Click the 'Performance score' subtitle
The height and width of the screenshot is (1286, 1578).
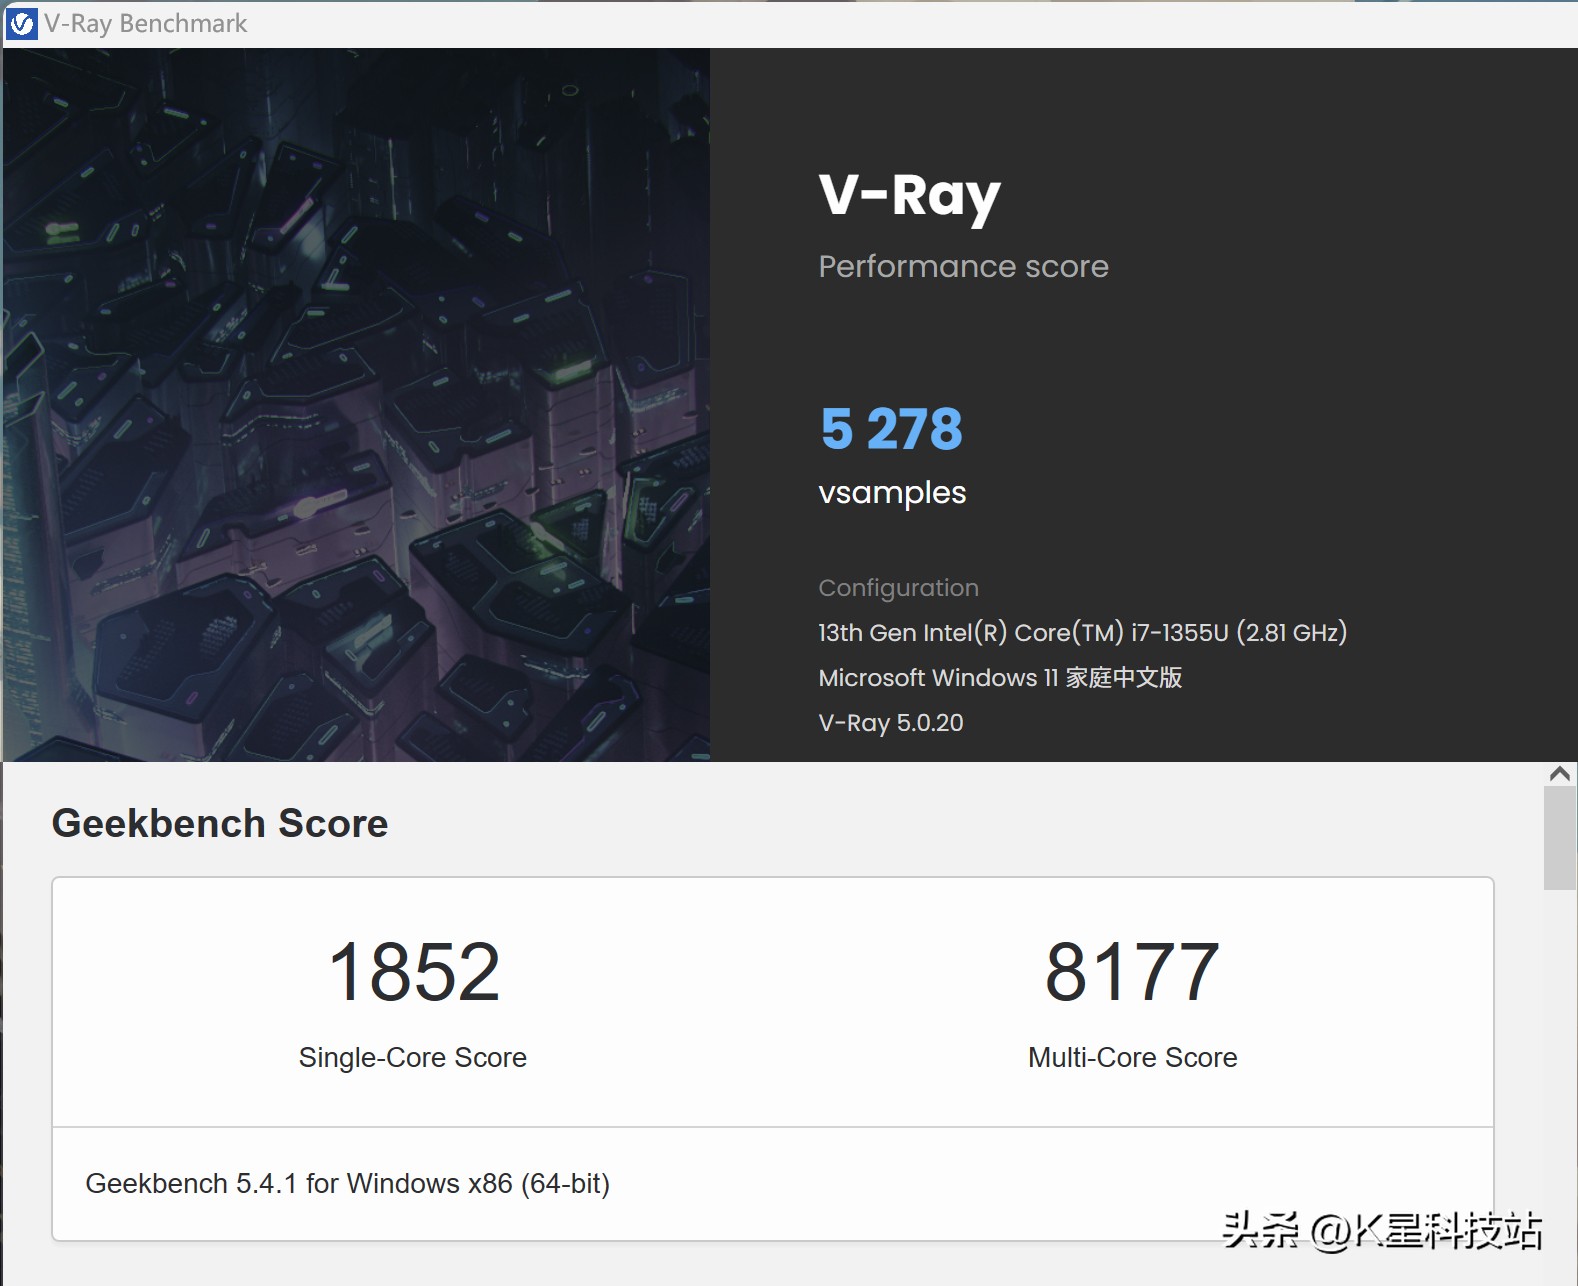click(963, 266)
